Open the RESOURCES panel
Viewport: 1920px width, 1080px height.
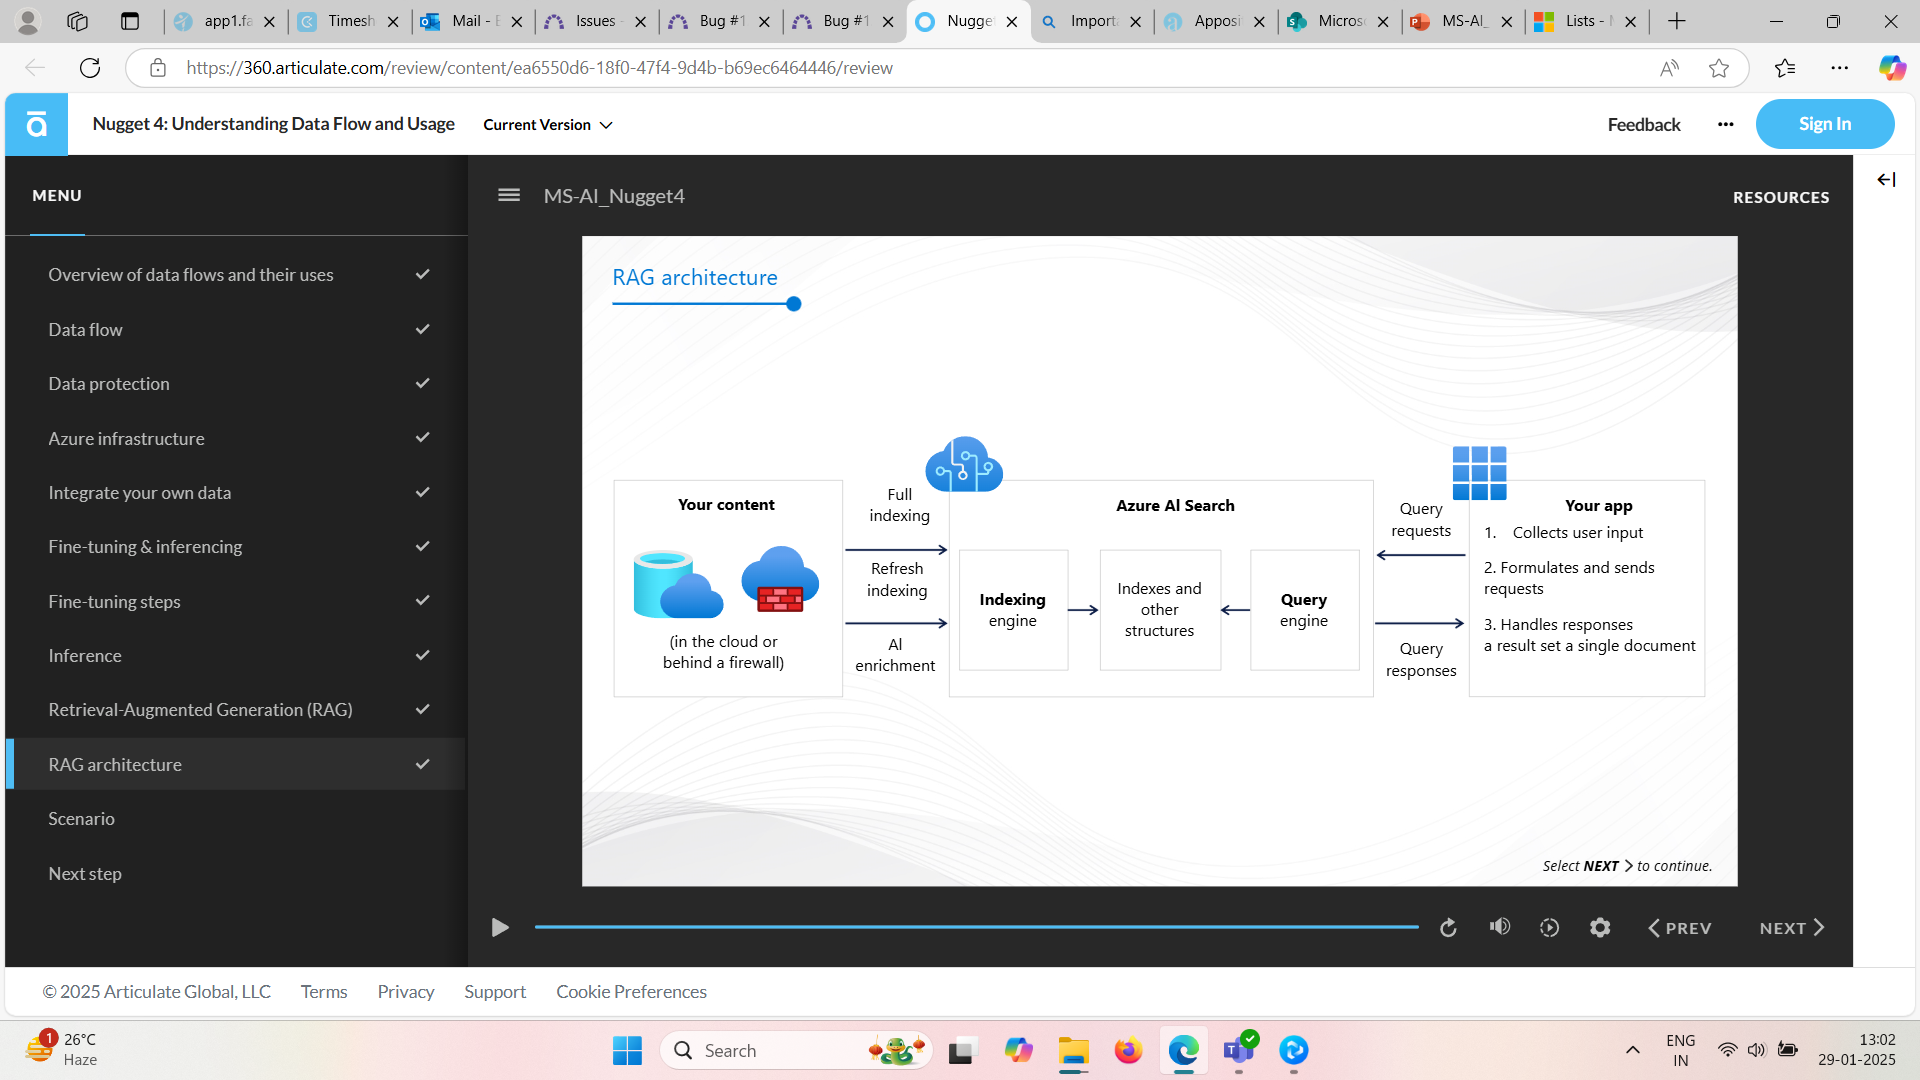coord(1781,198)
